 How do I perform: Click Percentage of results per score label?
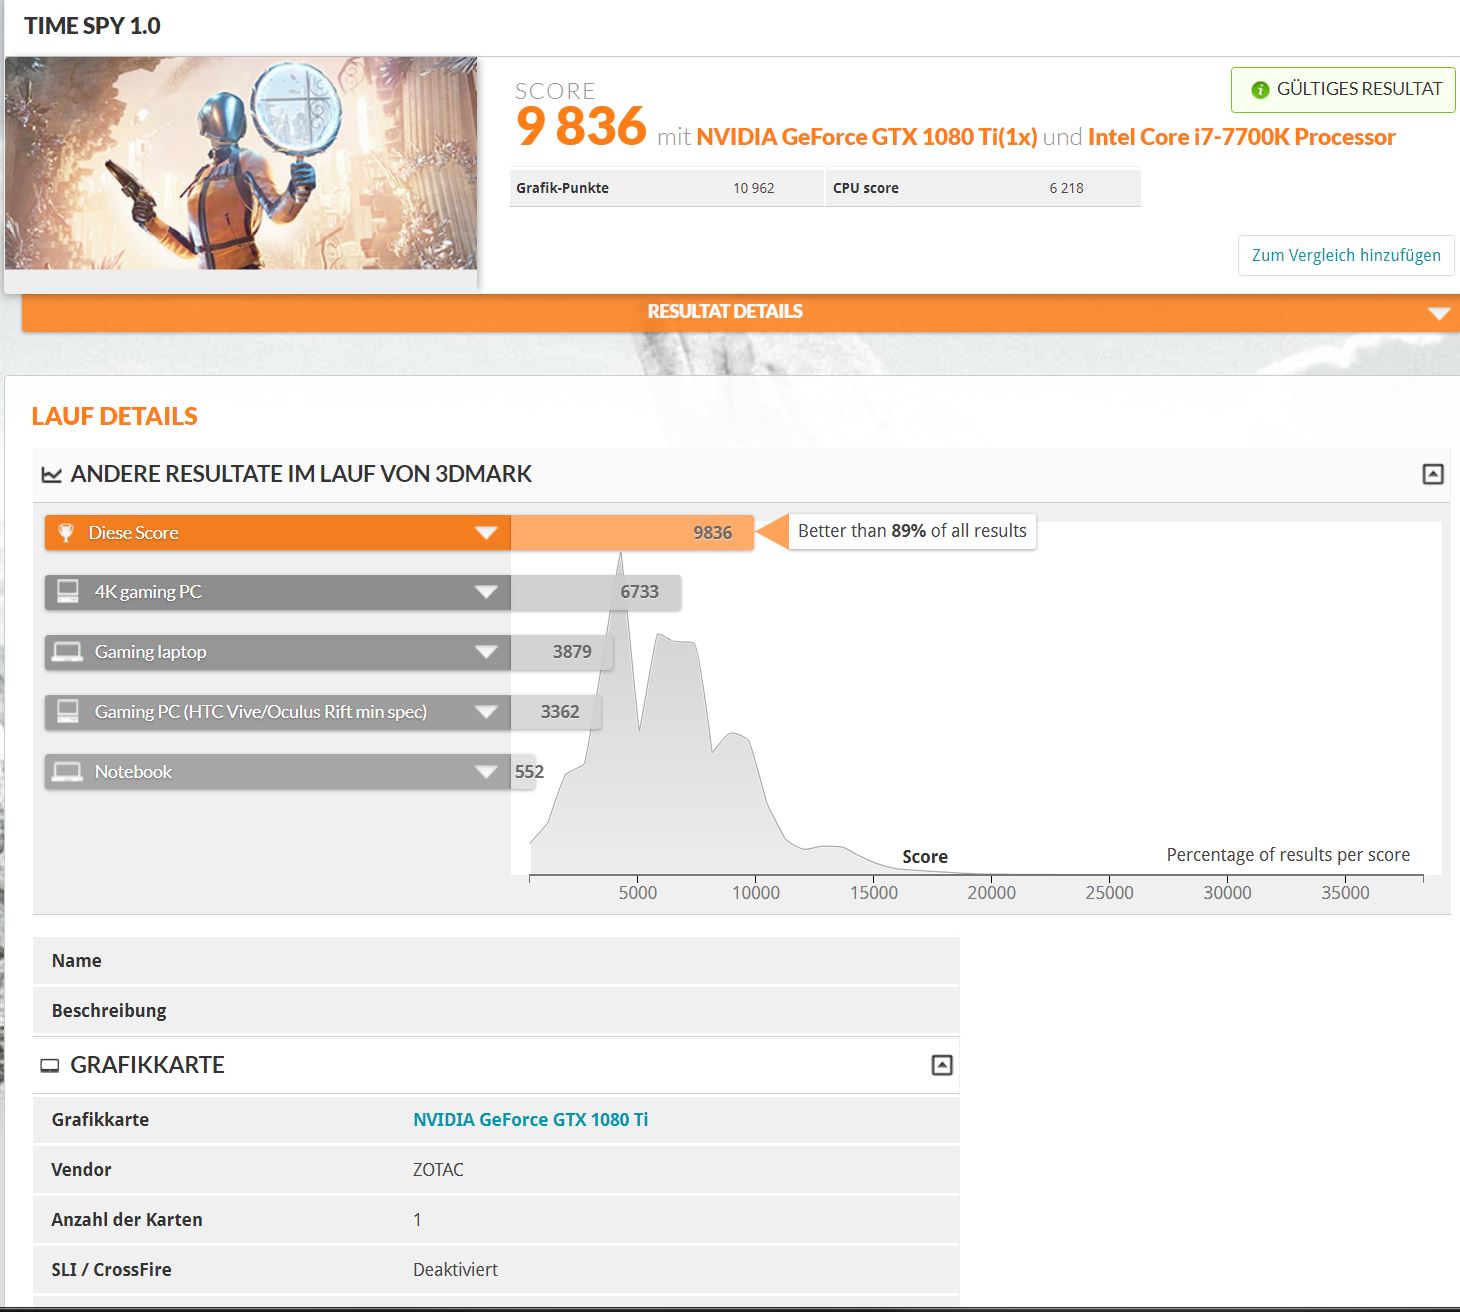pos(1288,855)
